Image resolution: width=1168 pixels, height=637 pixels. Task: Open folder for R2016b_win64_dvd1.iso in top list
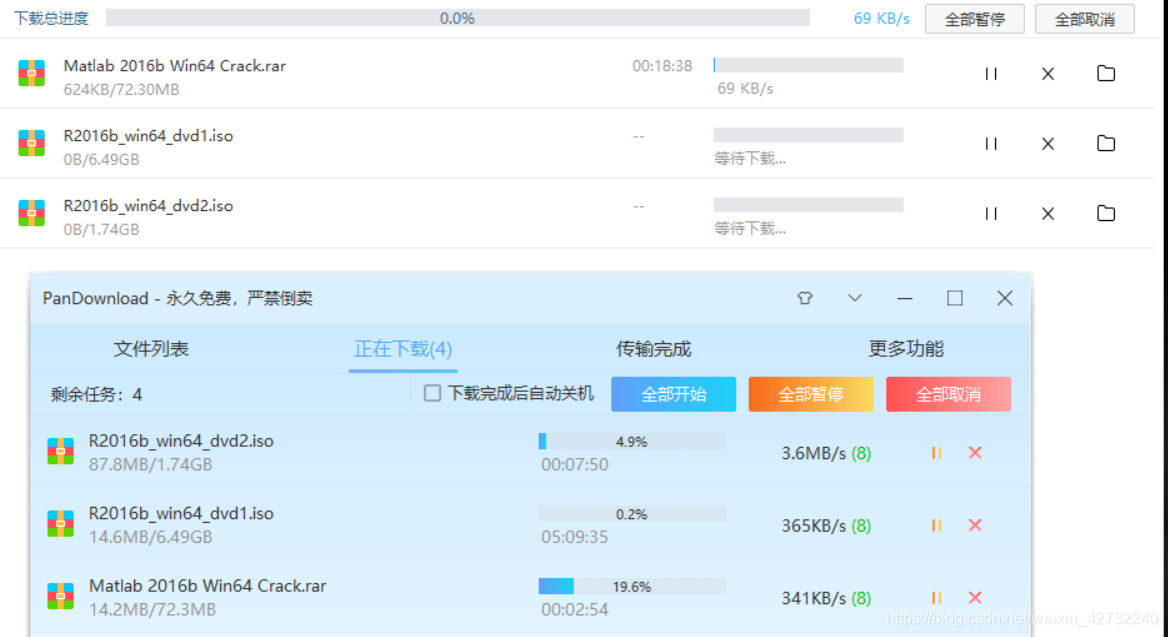(1106, 143)
